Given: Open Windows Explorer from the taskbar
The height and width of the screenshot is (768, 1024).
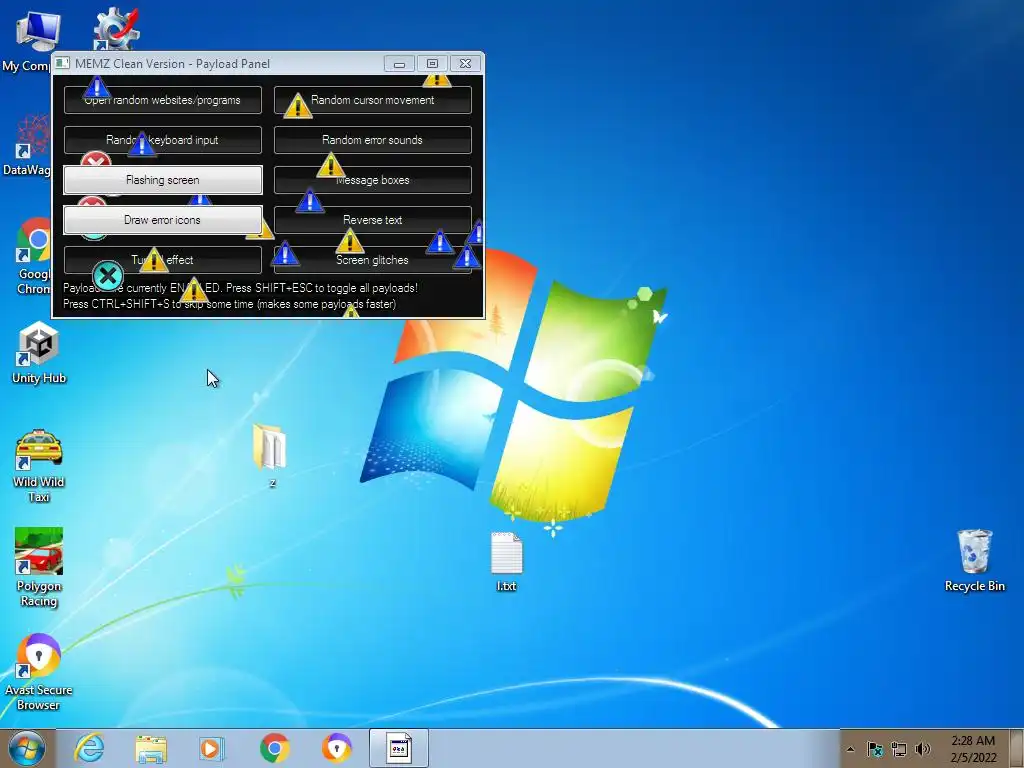Looking at the screenshot, I should tap(151, 748).
